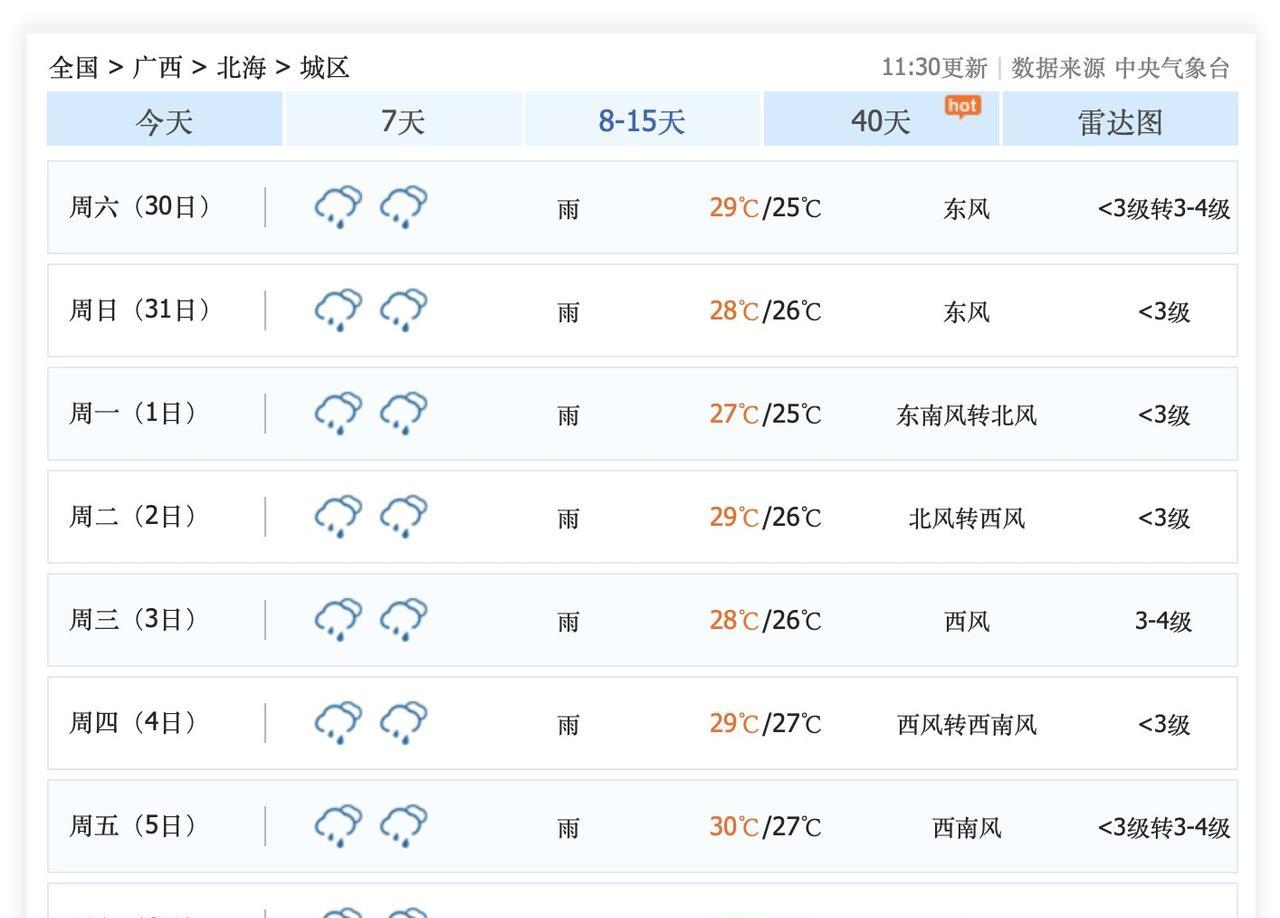Show the 雷达图 tab
This screenshot has height=918, width=1280.
[x=1120, y=121]
